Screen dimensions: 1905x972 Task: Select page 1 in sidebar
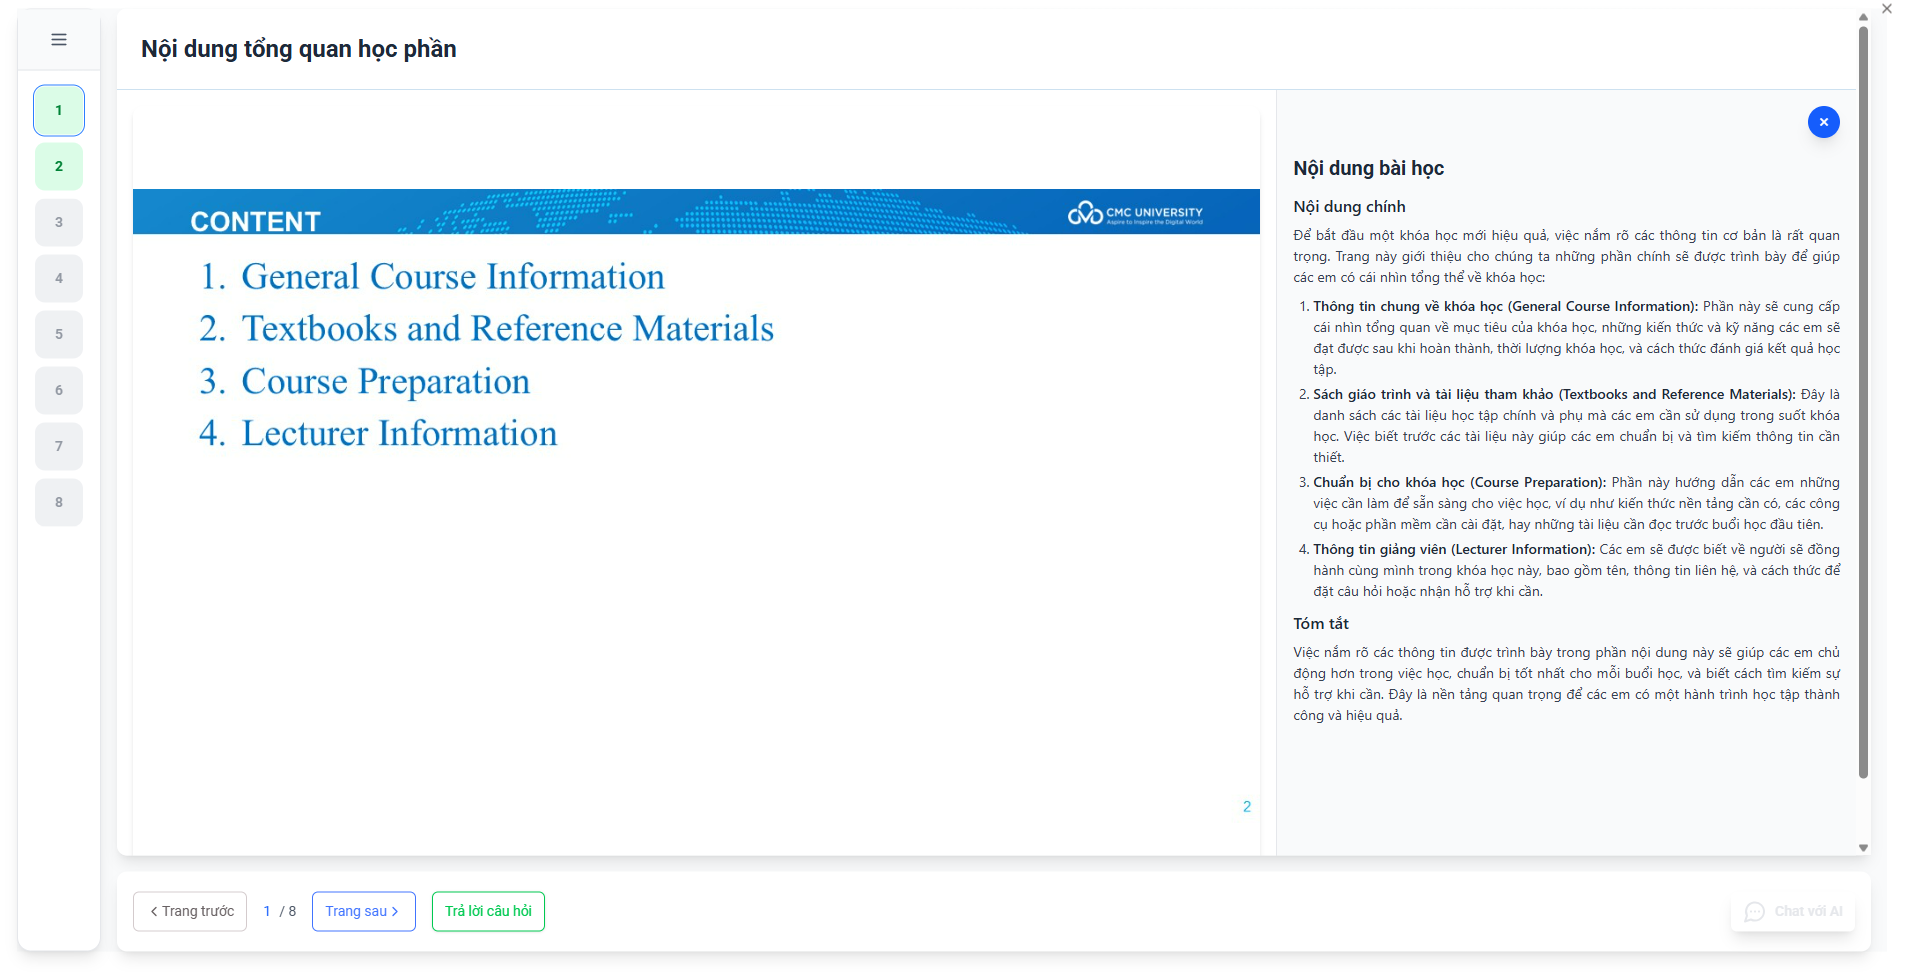59,111
